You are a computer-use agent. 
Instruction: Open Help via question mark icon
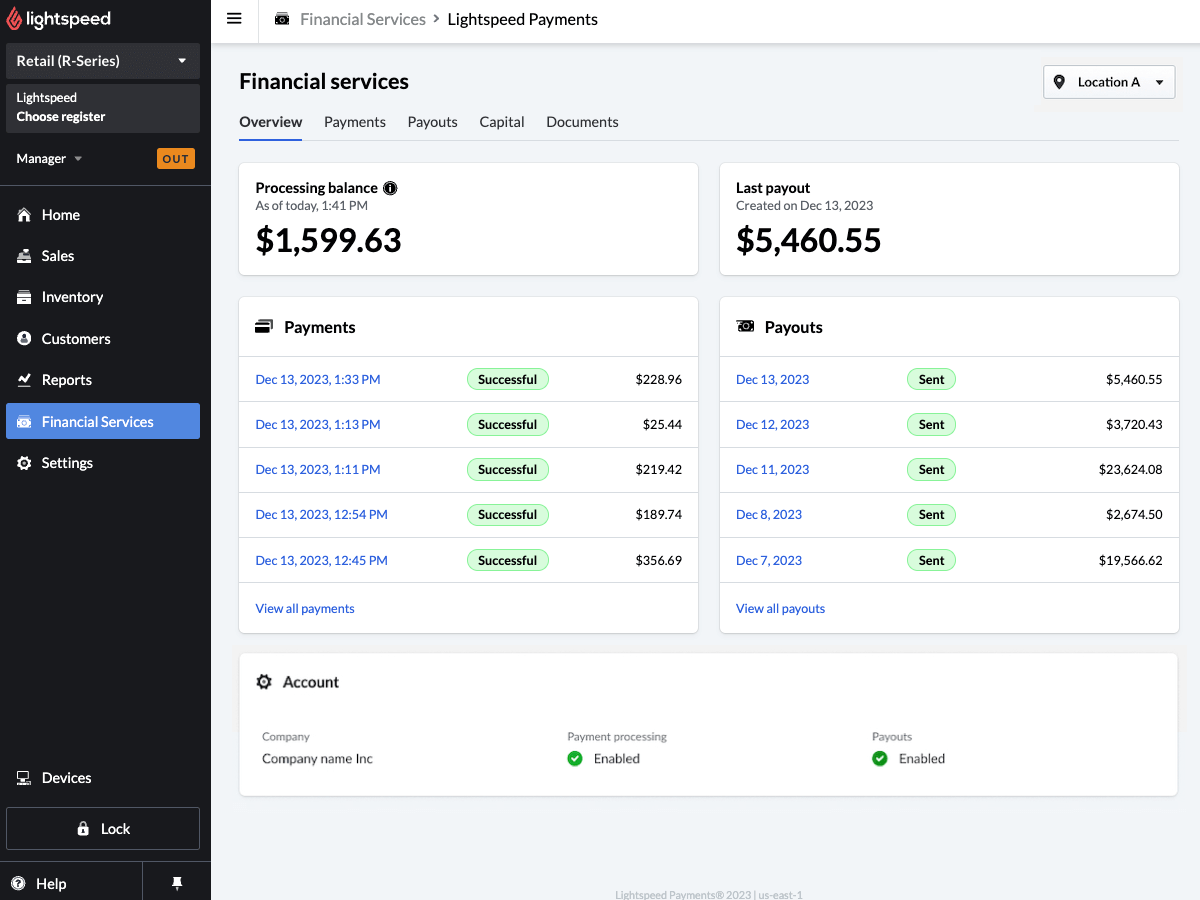19,883
